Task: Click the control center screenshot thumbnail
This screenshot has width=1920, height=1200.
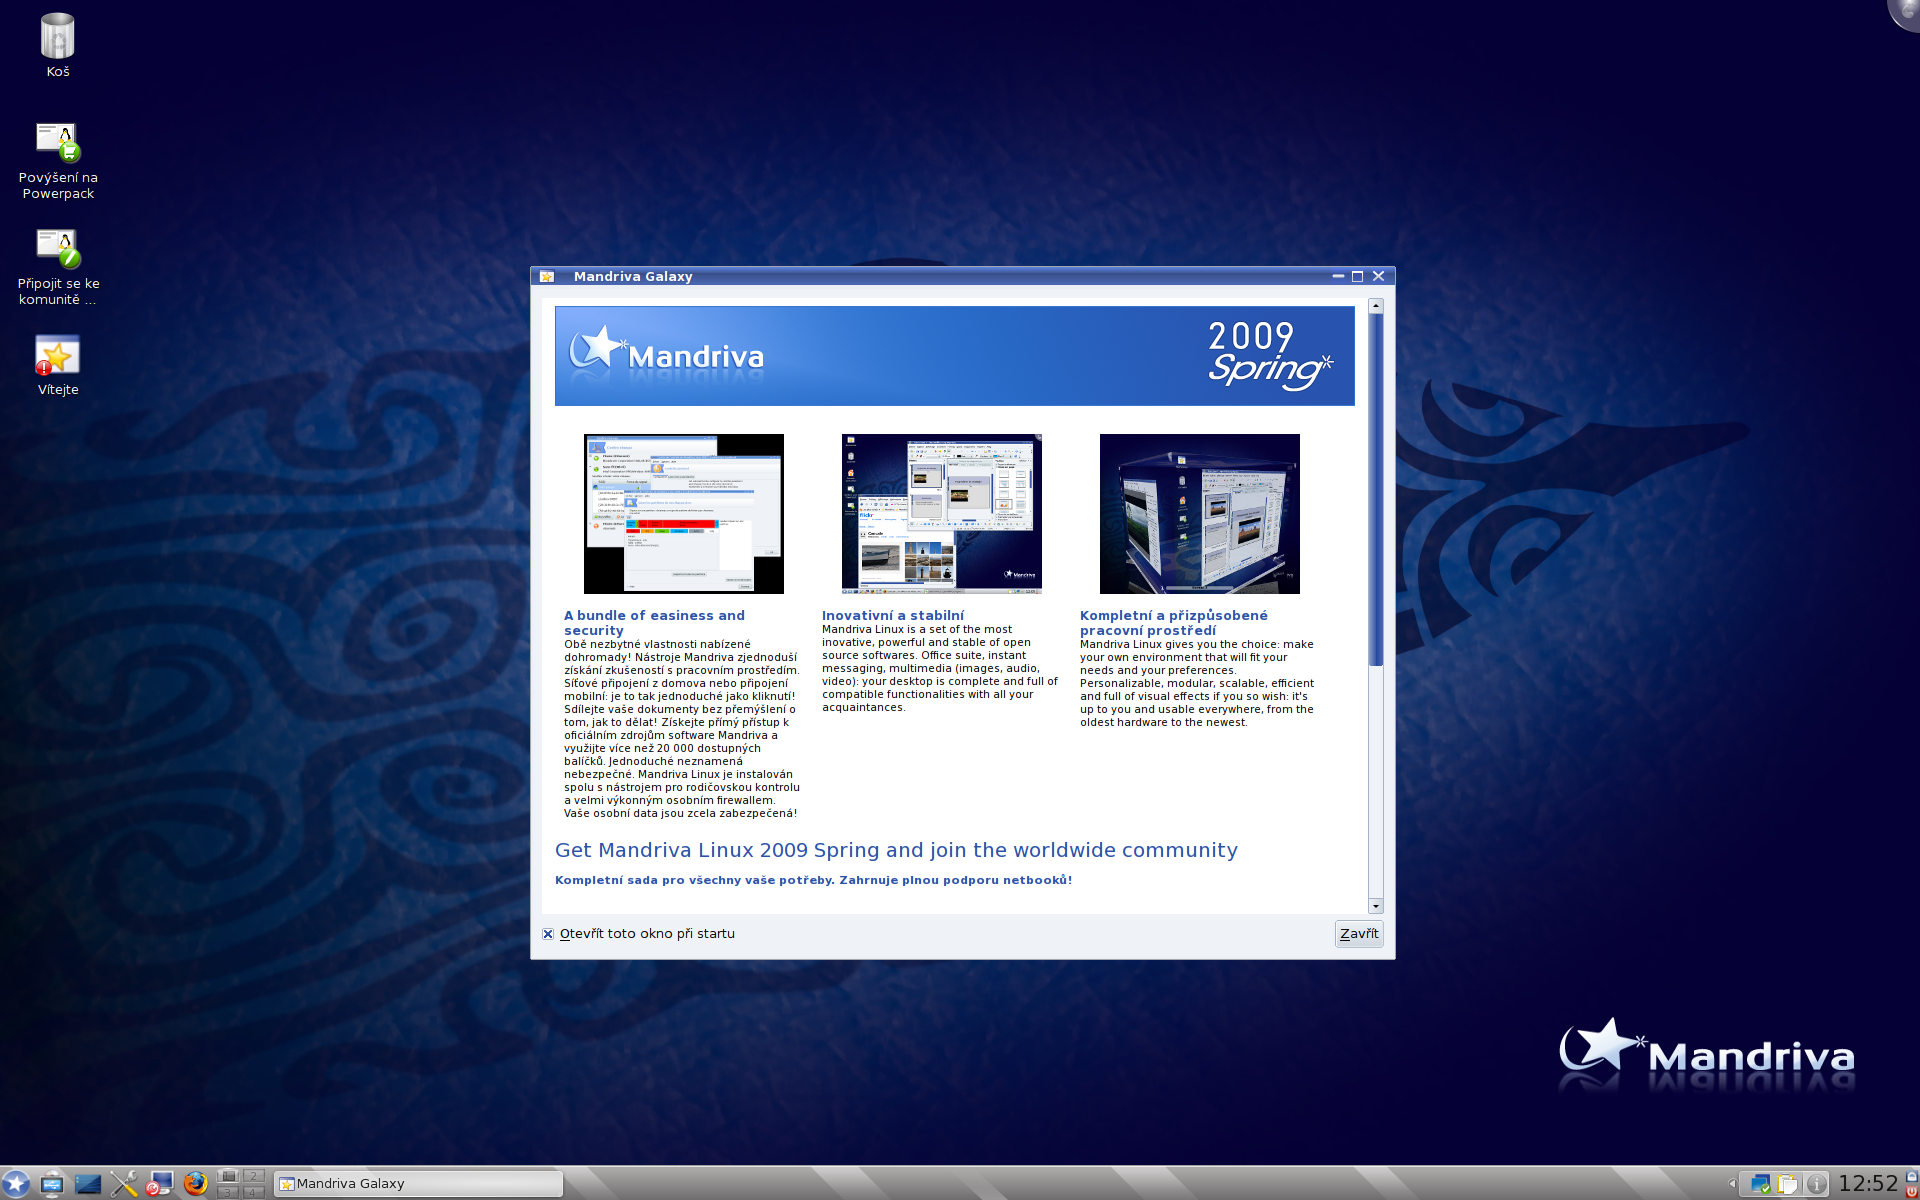Action: coord(684,514)
